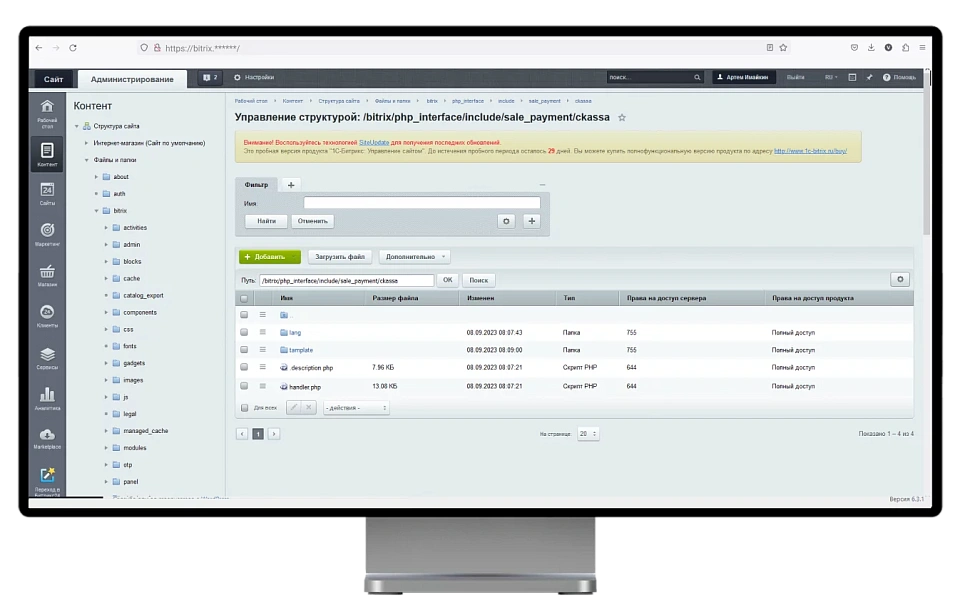
Task: Expand the components folder in the tree
Action: 106,313
